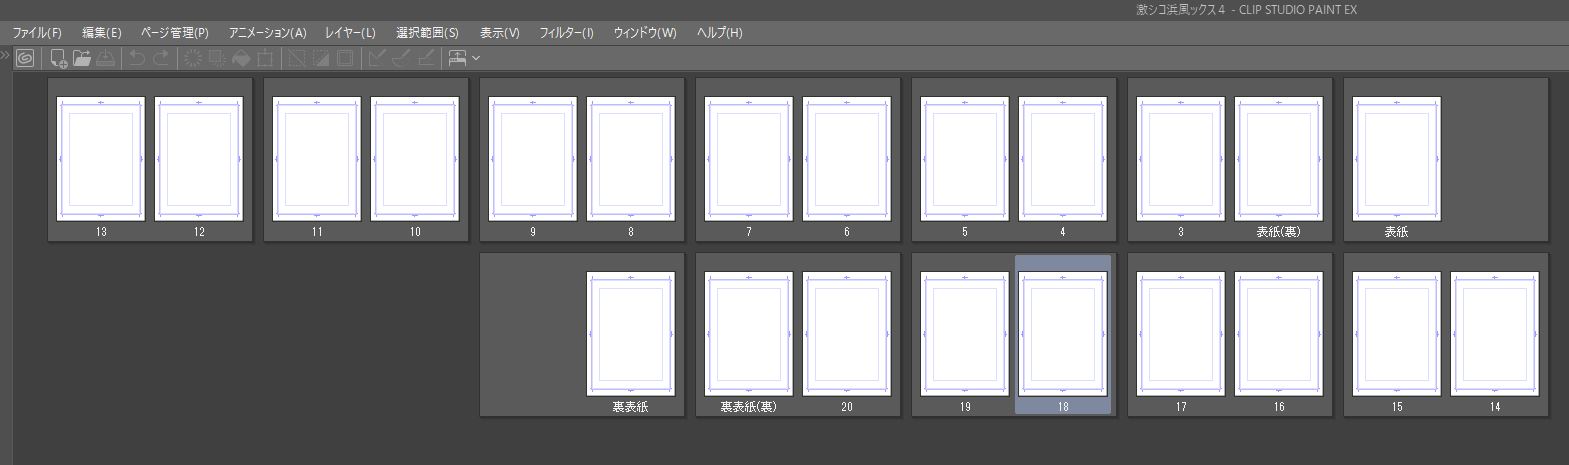Viewport: 1569px width, 465px height.
Task: Open the ページ管理(P) menu
Action: [175, 33]
